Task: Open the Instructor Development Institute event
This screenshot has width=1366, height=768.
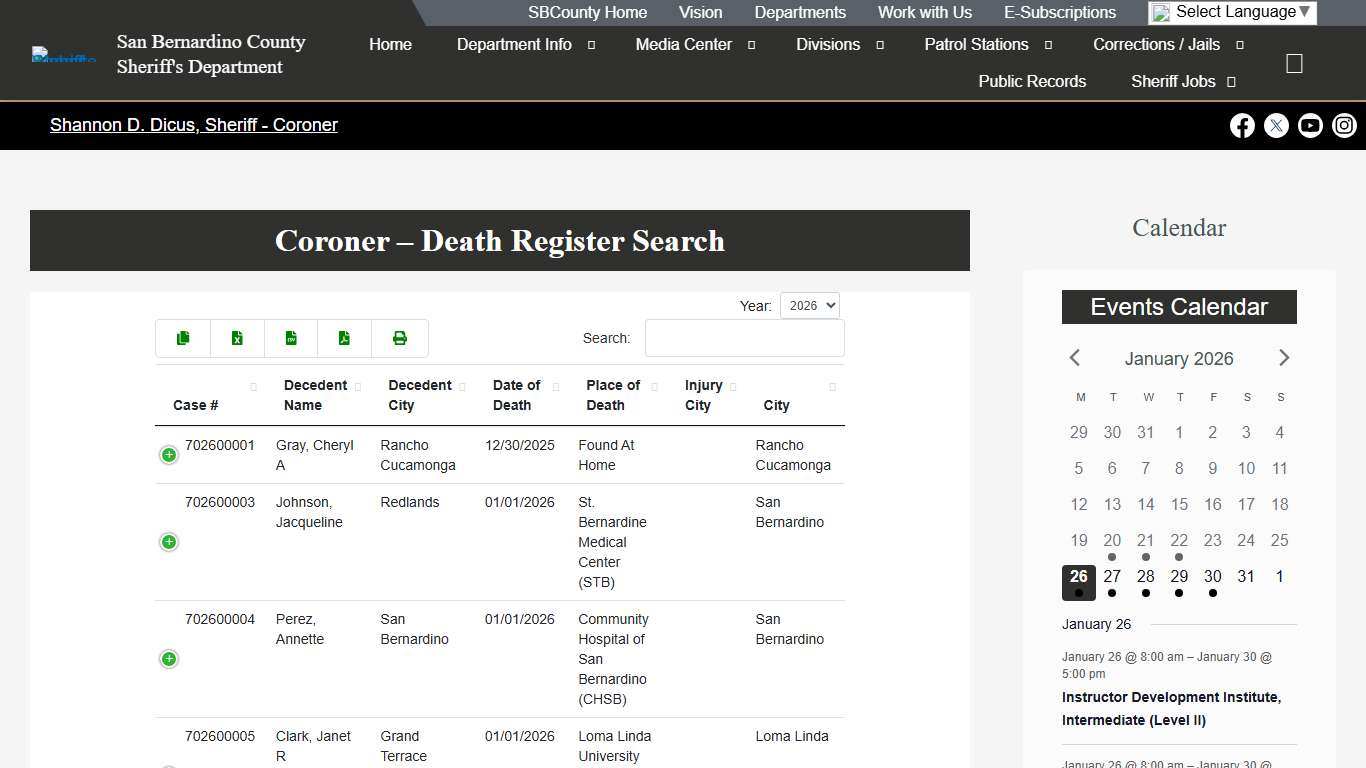Action: click(1171, 708)
